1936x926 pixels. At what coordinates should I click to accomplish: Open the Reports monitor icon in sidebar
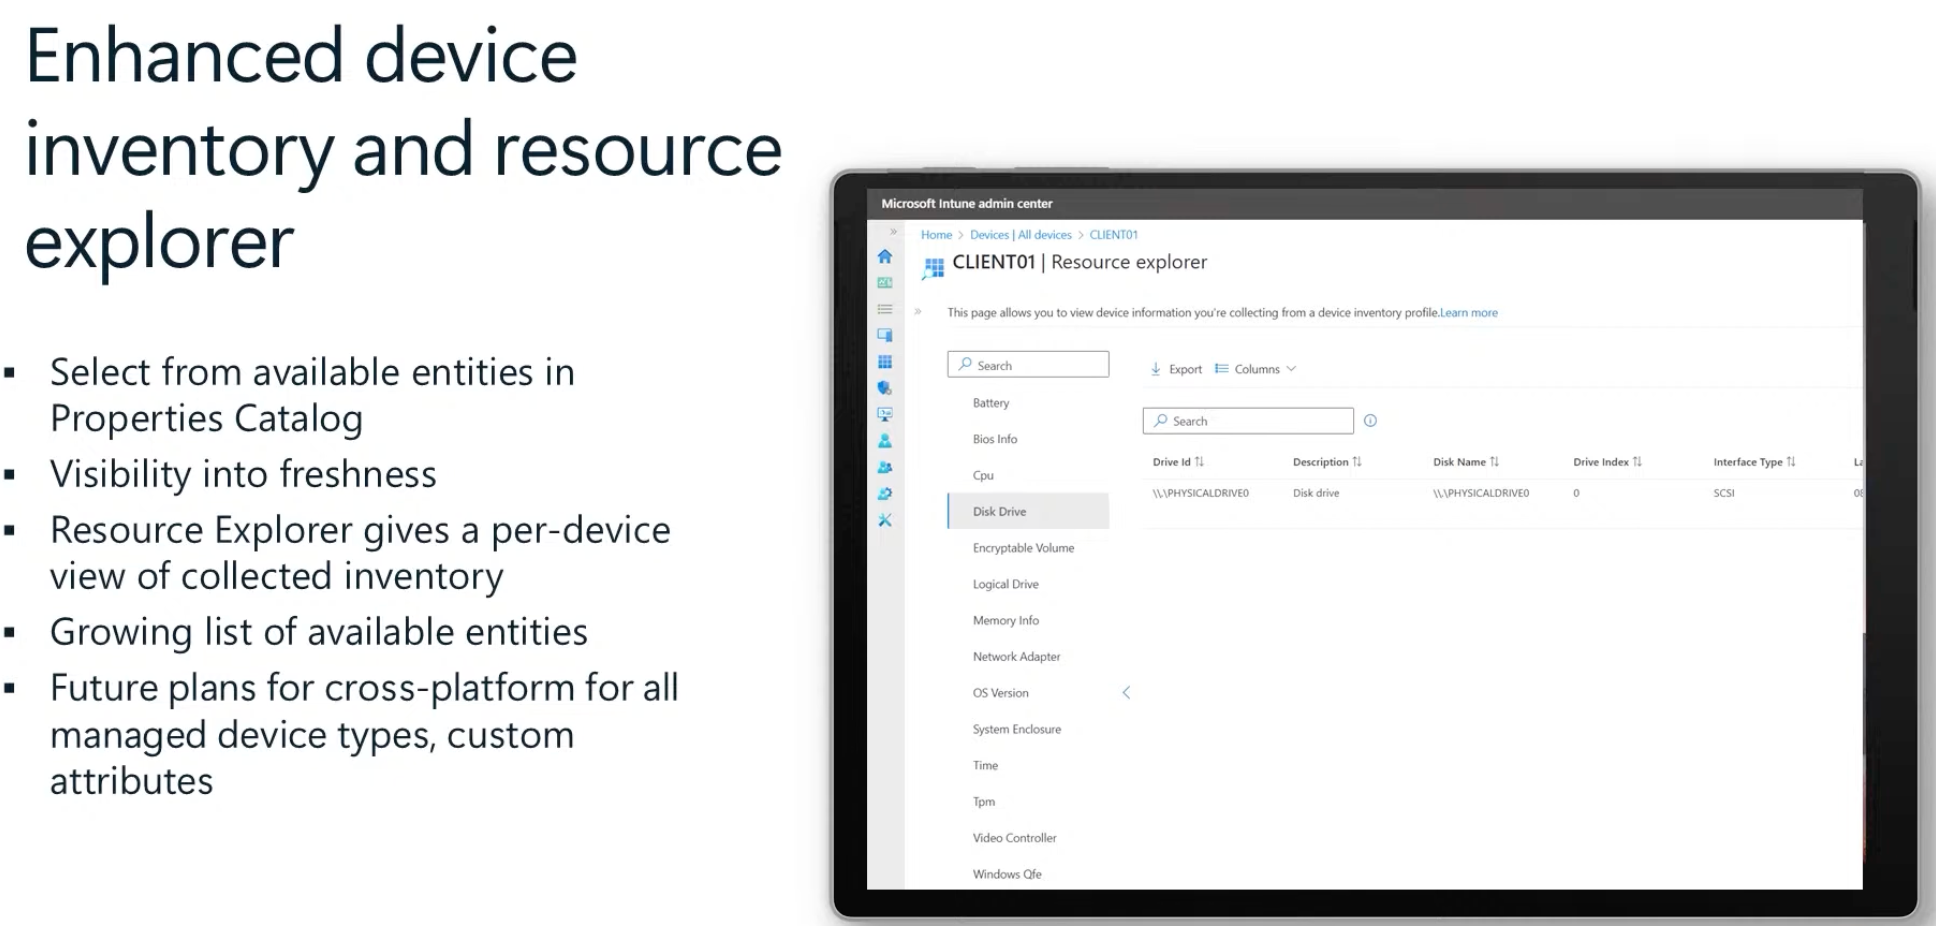click(885, 414)
